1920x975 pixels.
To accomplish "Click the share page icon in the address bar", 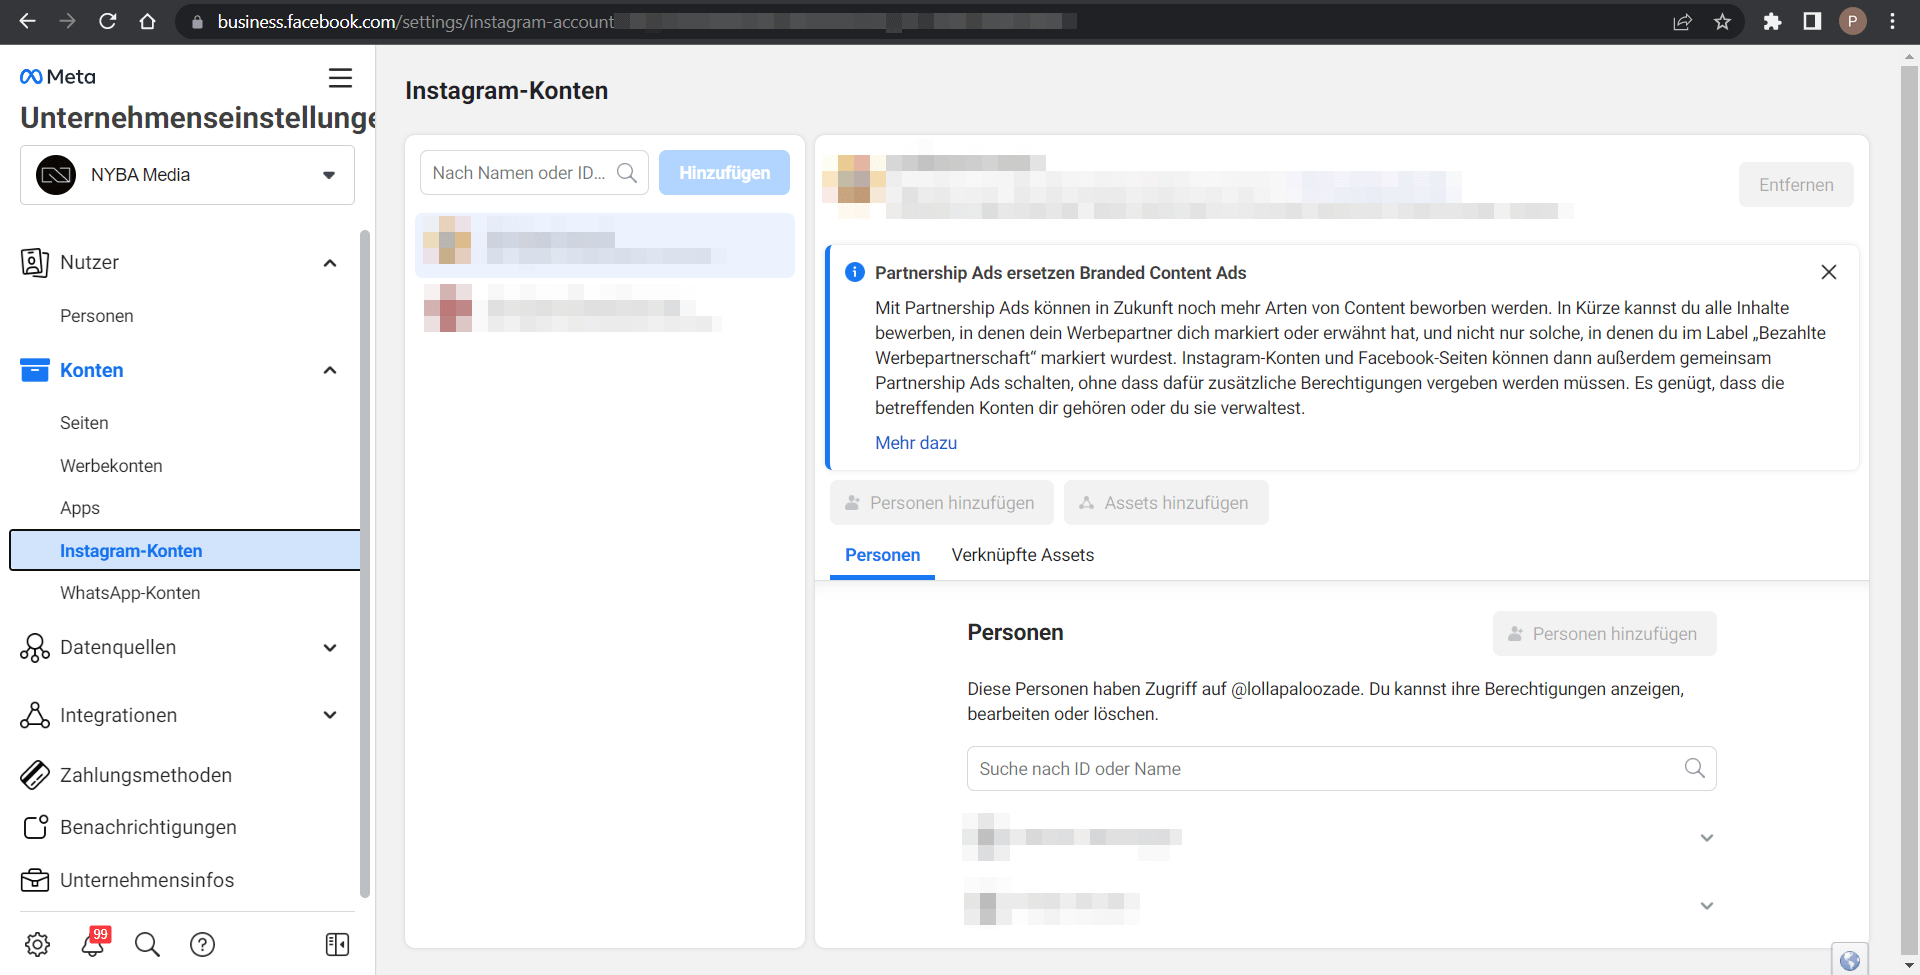I will tap(1682, 21).
